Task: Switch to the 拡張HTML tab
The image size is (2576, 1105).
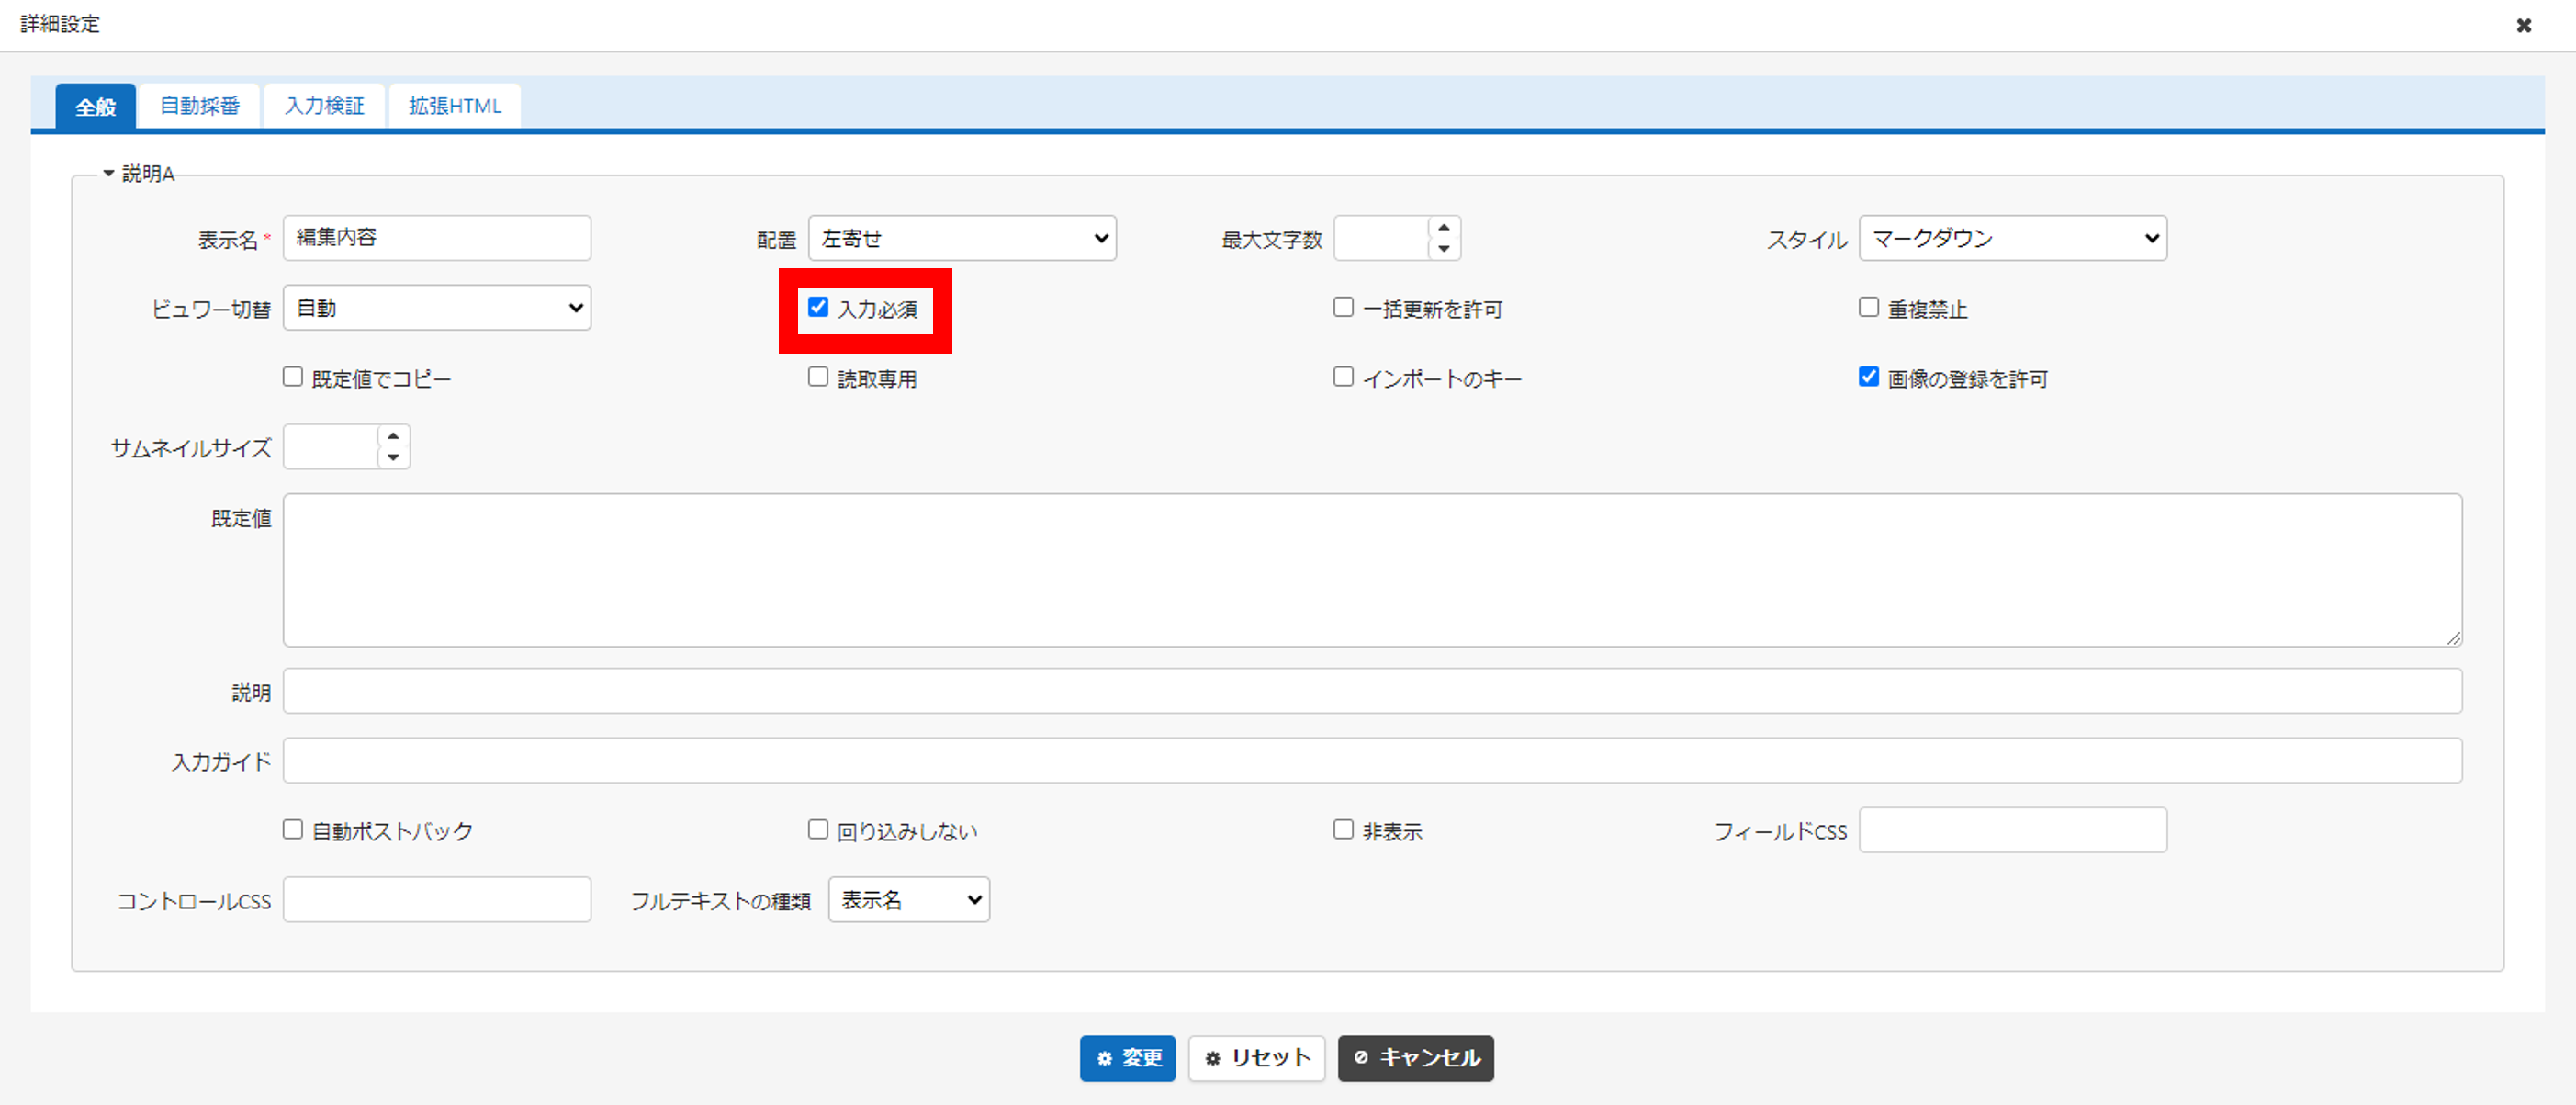Action: pos(455,106)
